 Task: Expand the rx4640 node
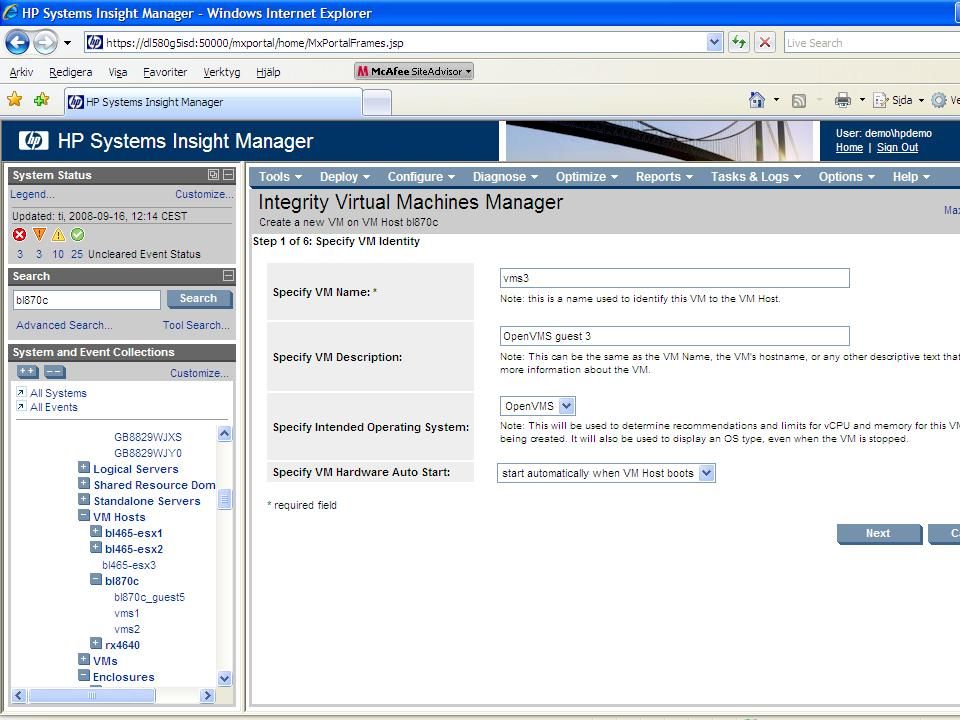[96, 643]
